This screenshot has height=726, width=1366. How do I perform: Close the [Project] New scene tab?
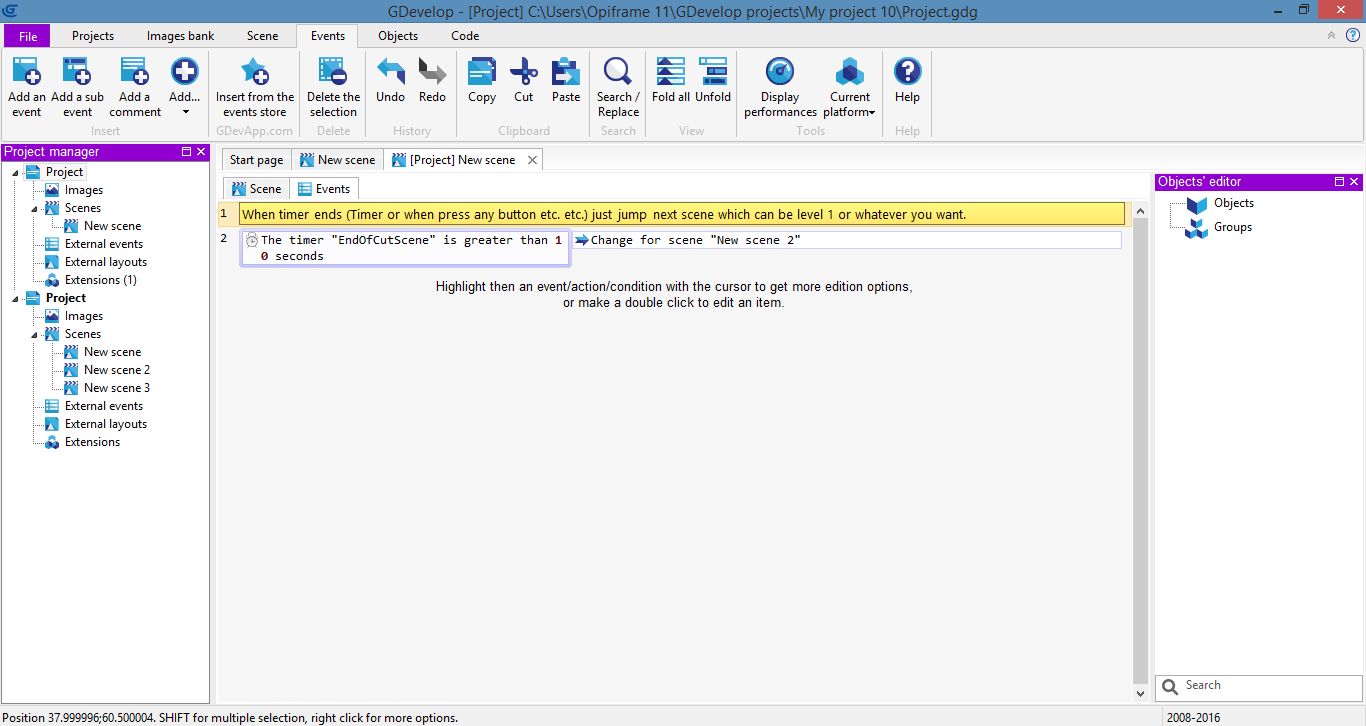click(532, 160)
